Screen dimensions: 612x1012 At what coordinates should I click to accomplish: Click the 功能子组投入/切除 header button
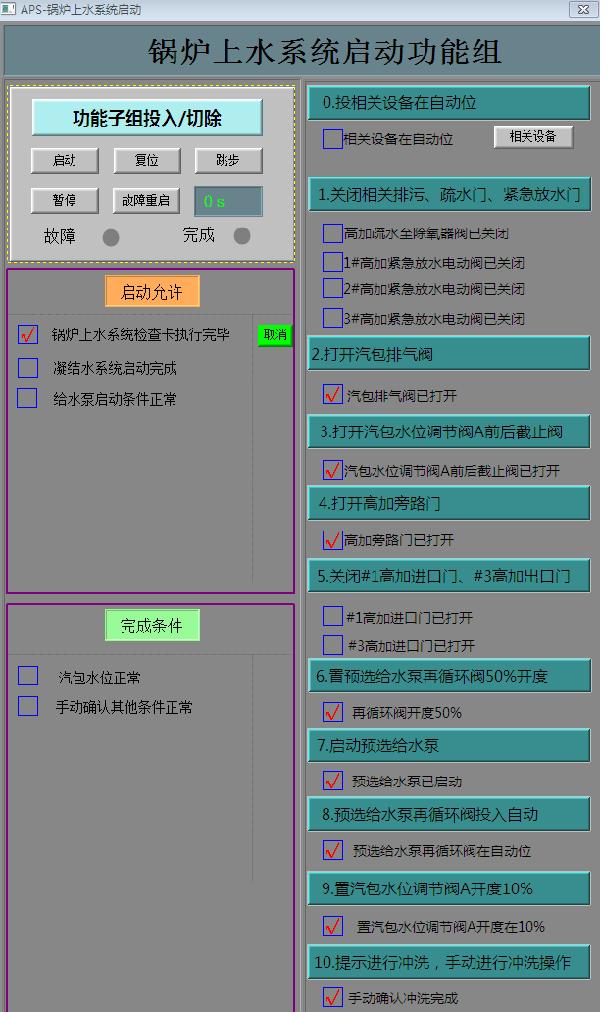pyautogui.click(x=147, y=118)
